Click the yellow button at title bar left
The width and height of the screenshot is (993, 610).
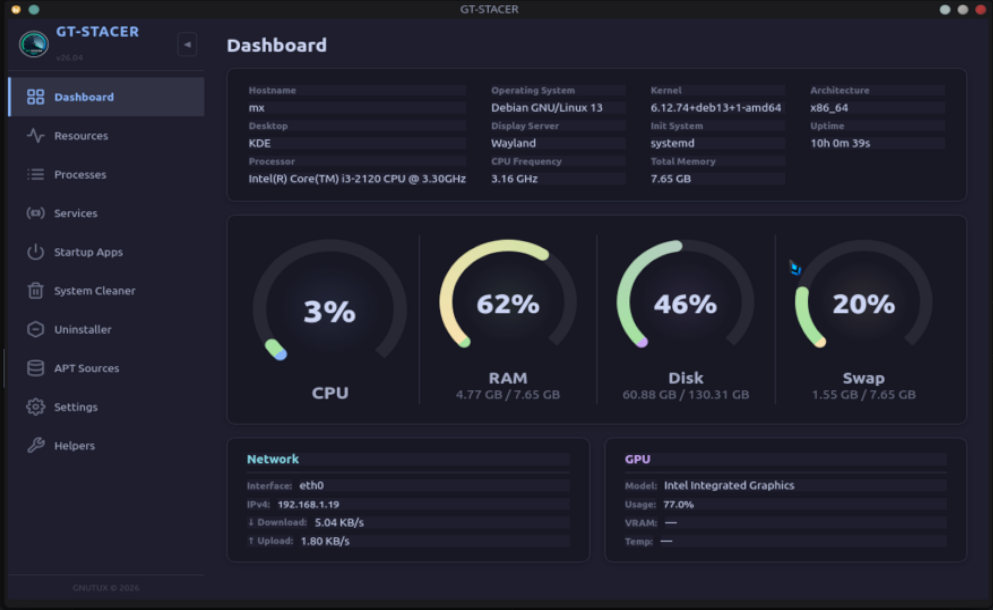[16, 10]
